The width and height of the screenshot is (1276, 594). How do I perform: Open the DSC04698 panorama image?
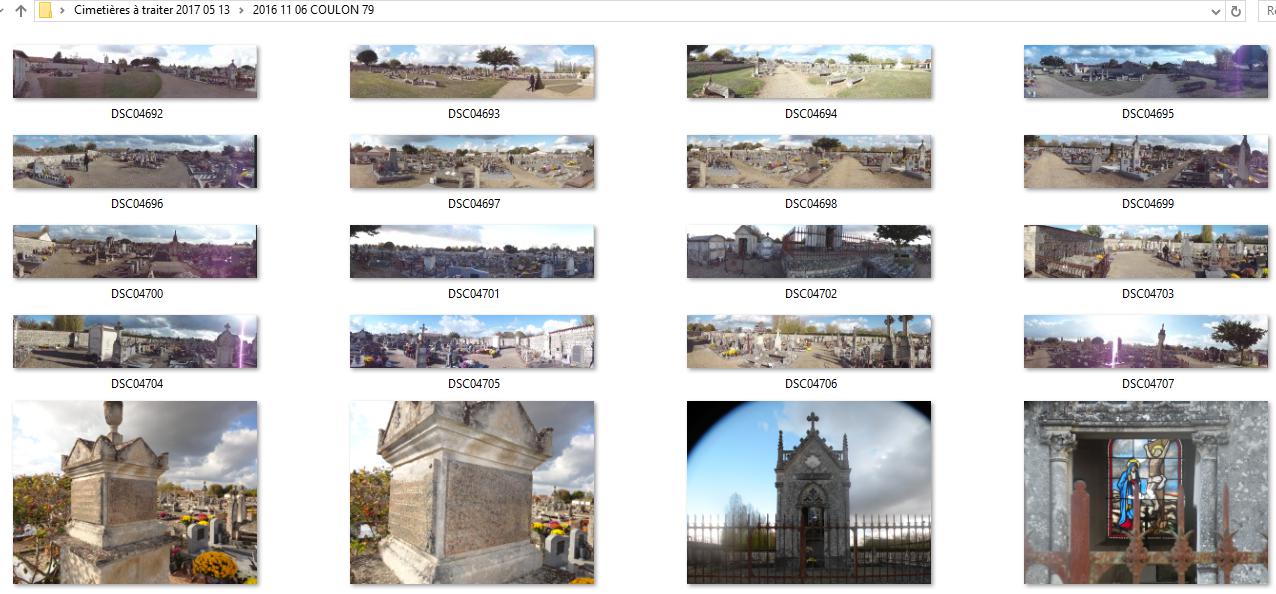pyautogui.click(x=809, y=161)
